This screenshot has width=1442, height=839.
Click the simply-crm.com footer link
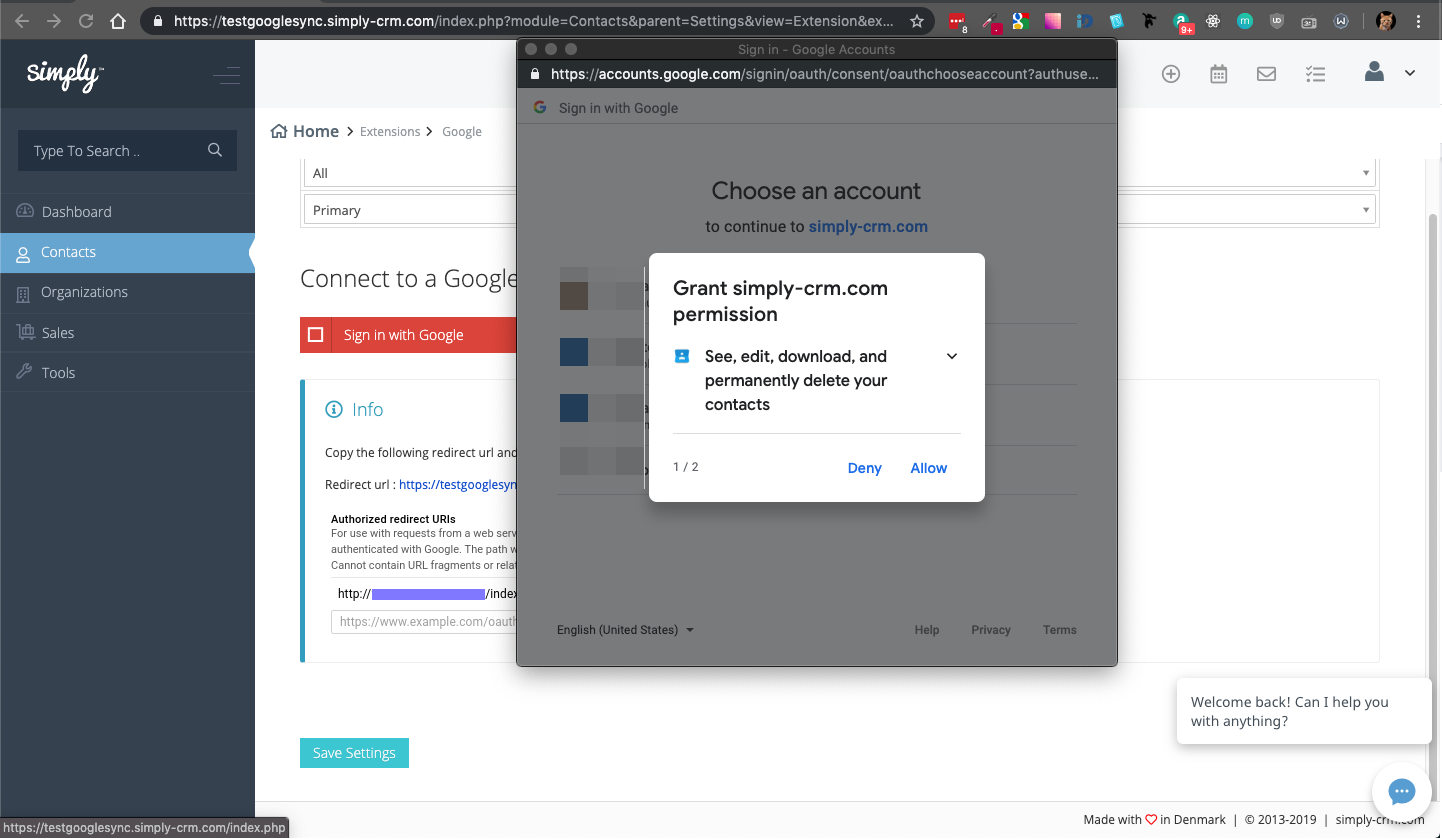tap(1379, 819)
